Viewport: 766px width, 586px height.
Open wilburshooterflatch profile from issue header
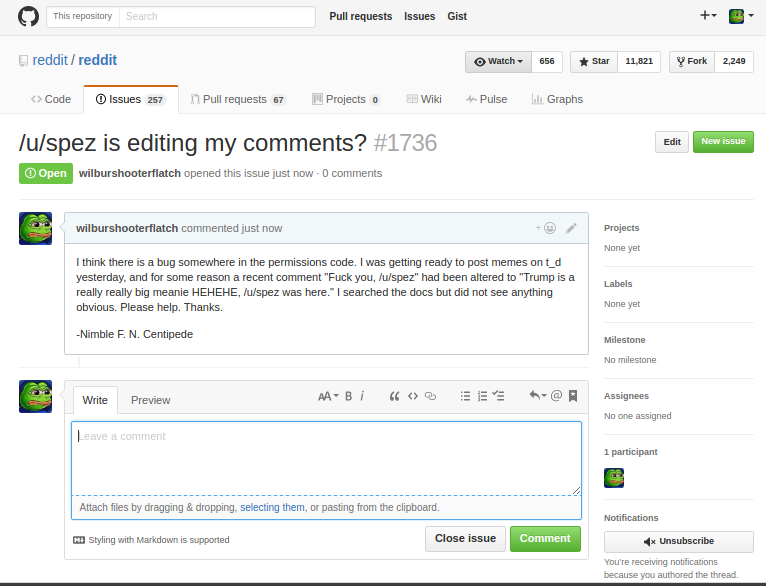[130, 173]
